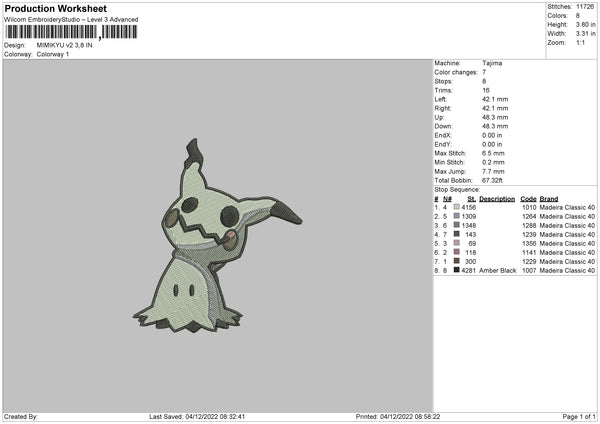Click the pink swatch, code 1356
Viewport: 600px width, 424px height.
[457, 243]
